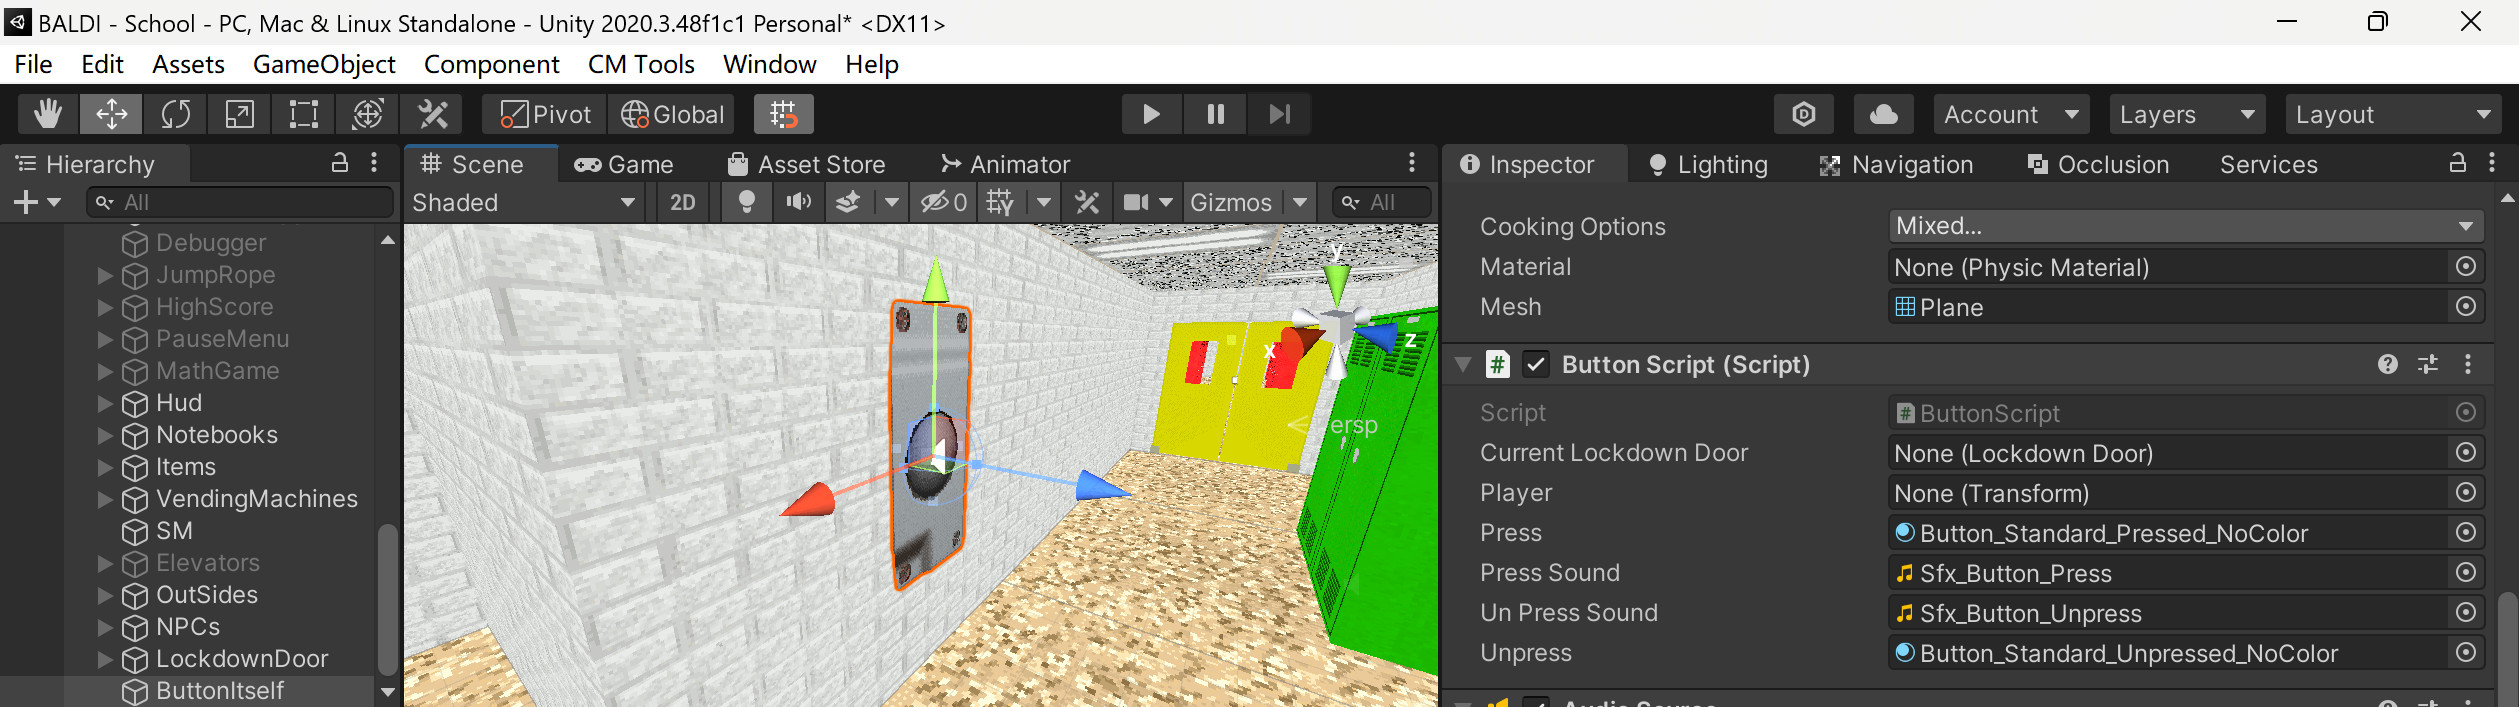Screen dimensions: 2519x707
Task: Click the Play button
Action: [x=1151, y=114]
